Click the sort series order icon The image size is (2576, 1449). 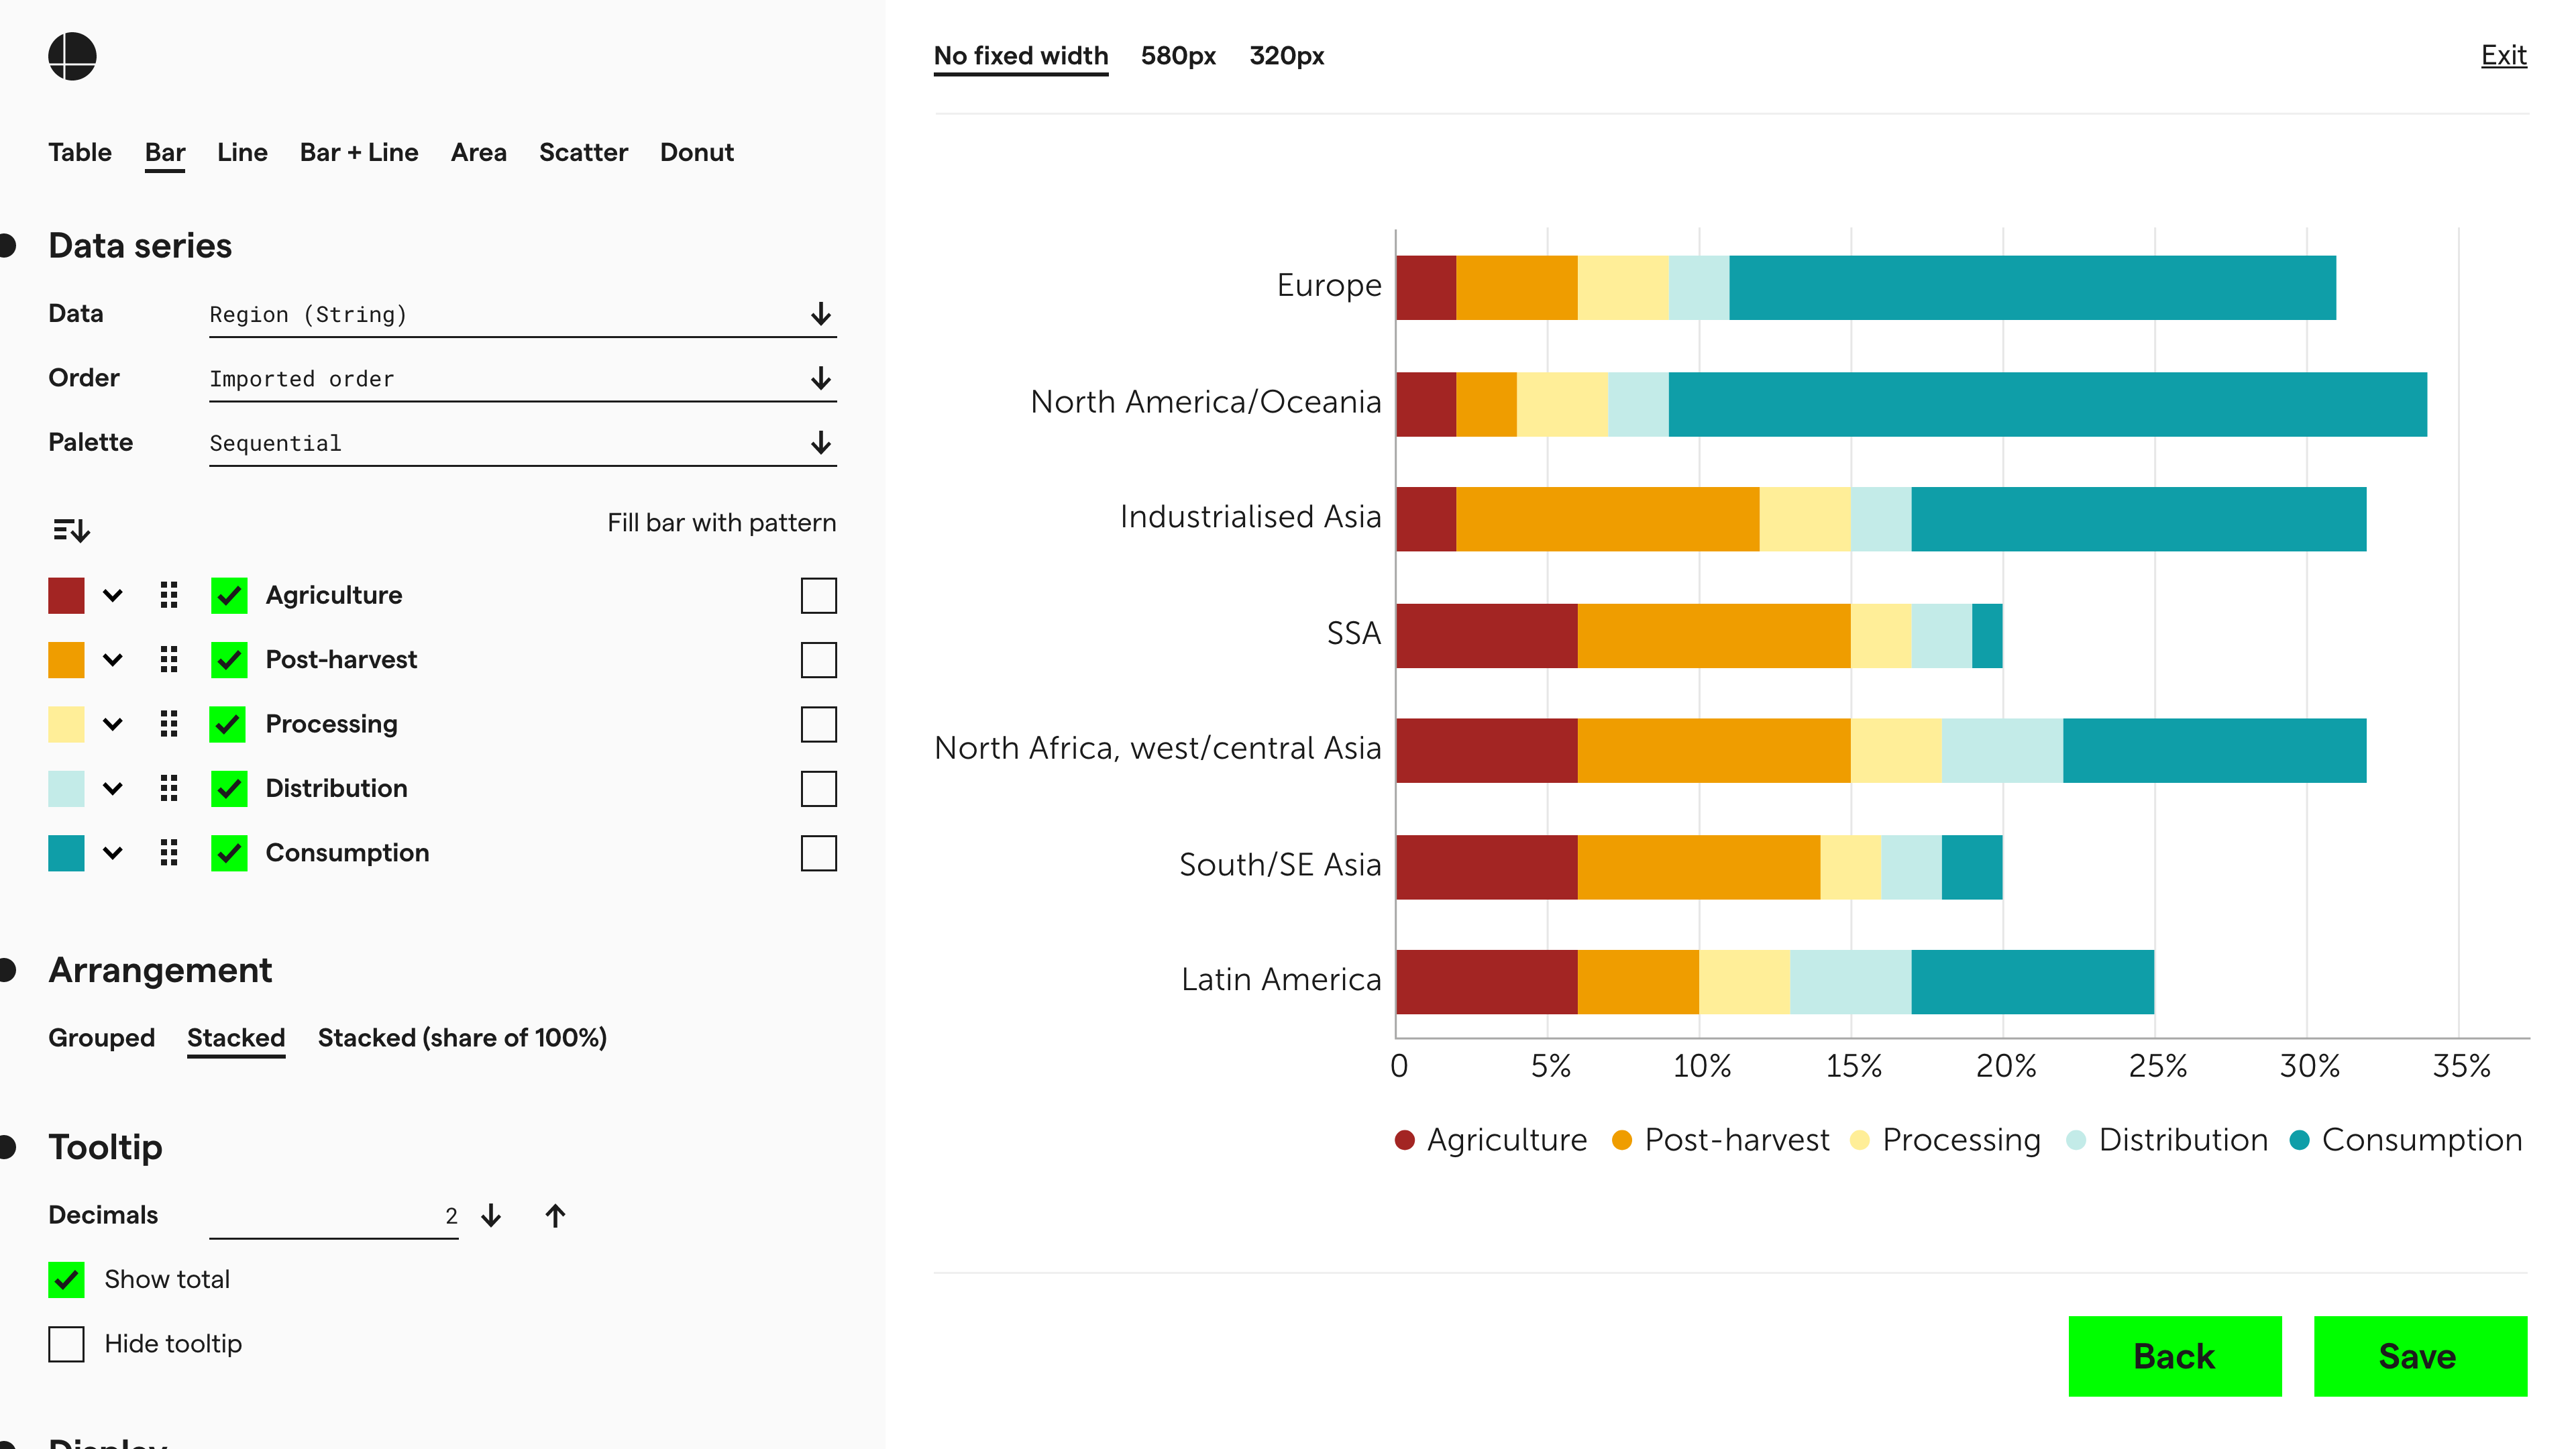point(71,529)
